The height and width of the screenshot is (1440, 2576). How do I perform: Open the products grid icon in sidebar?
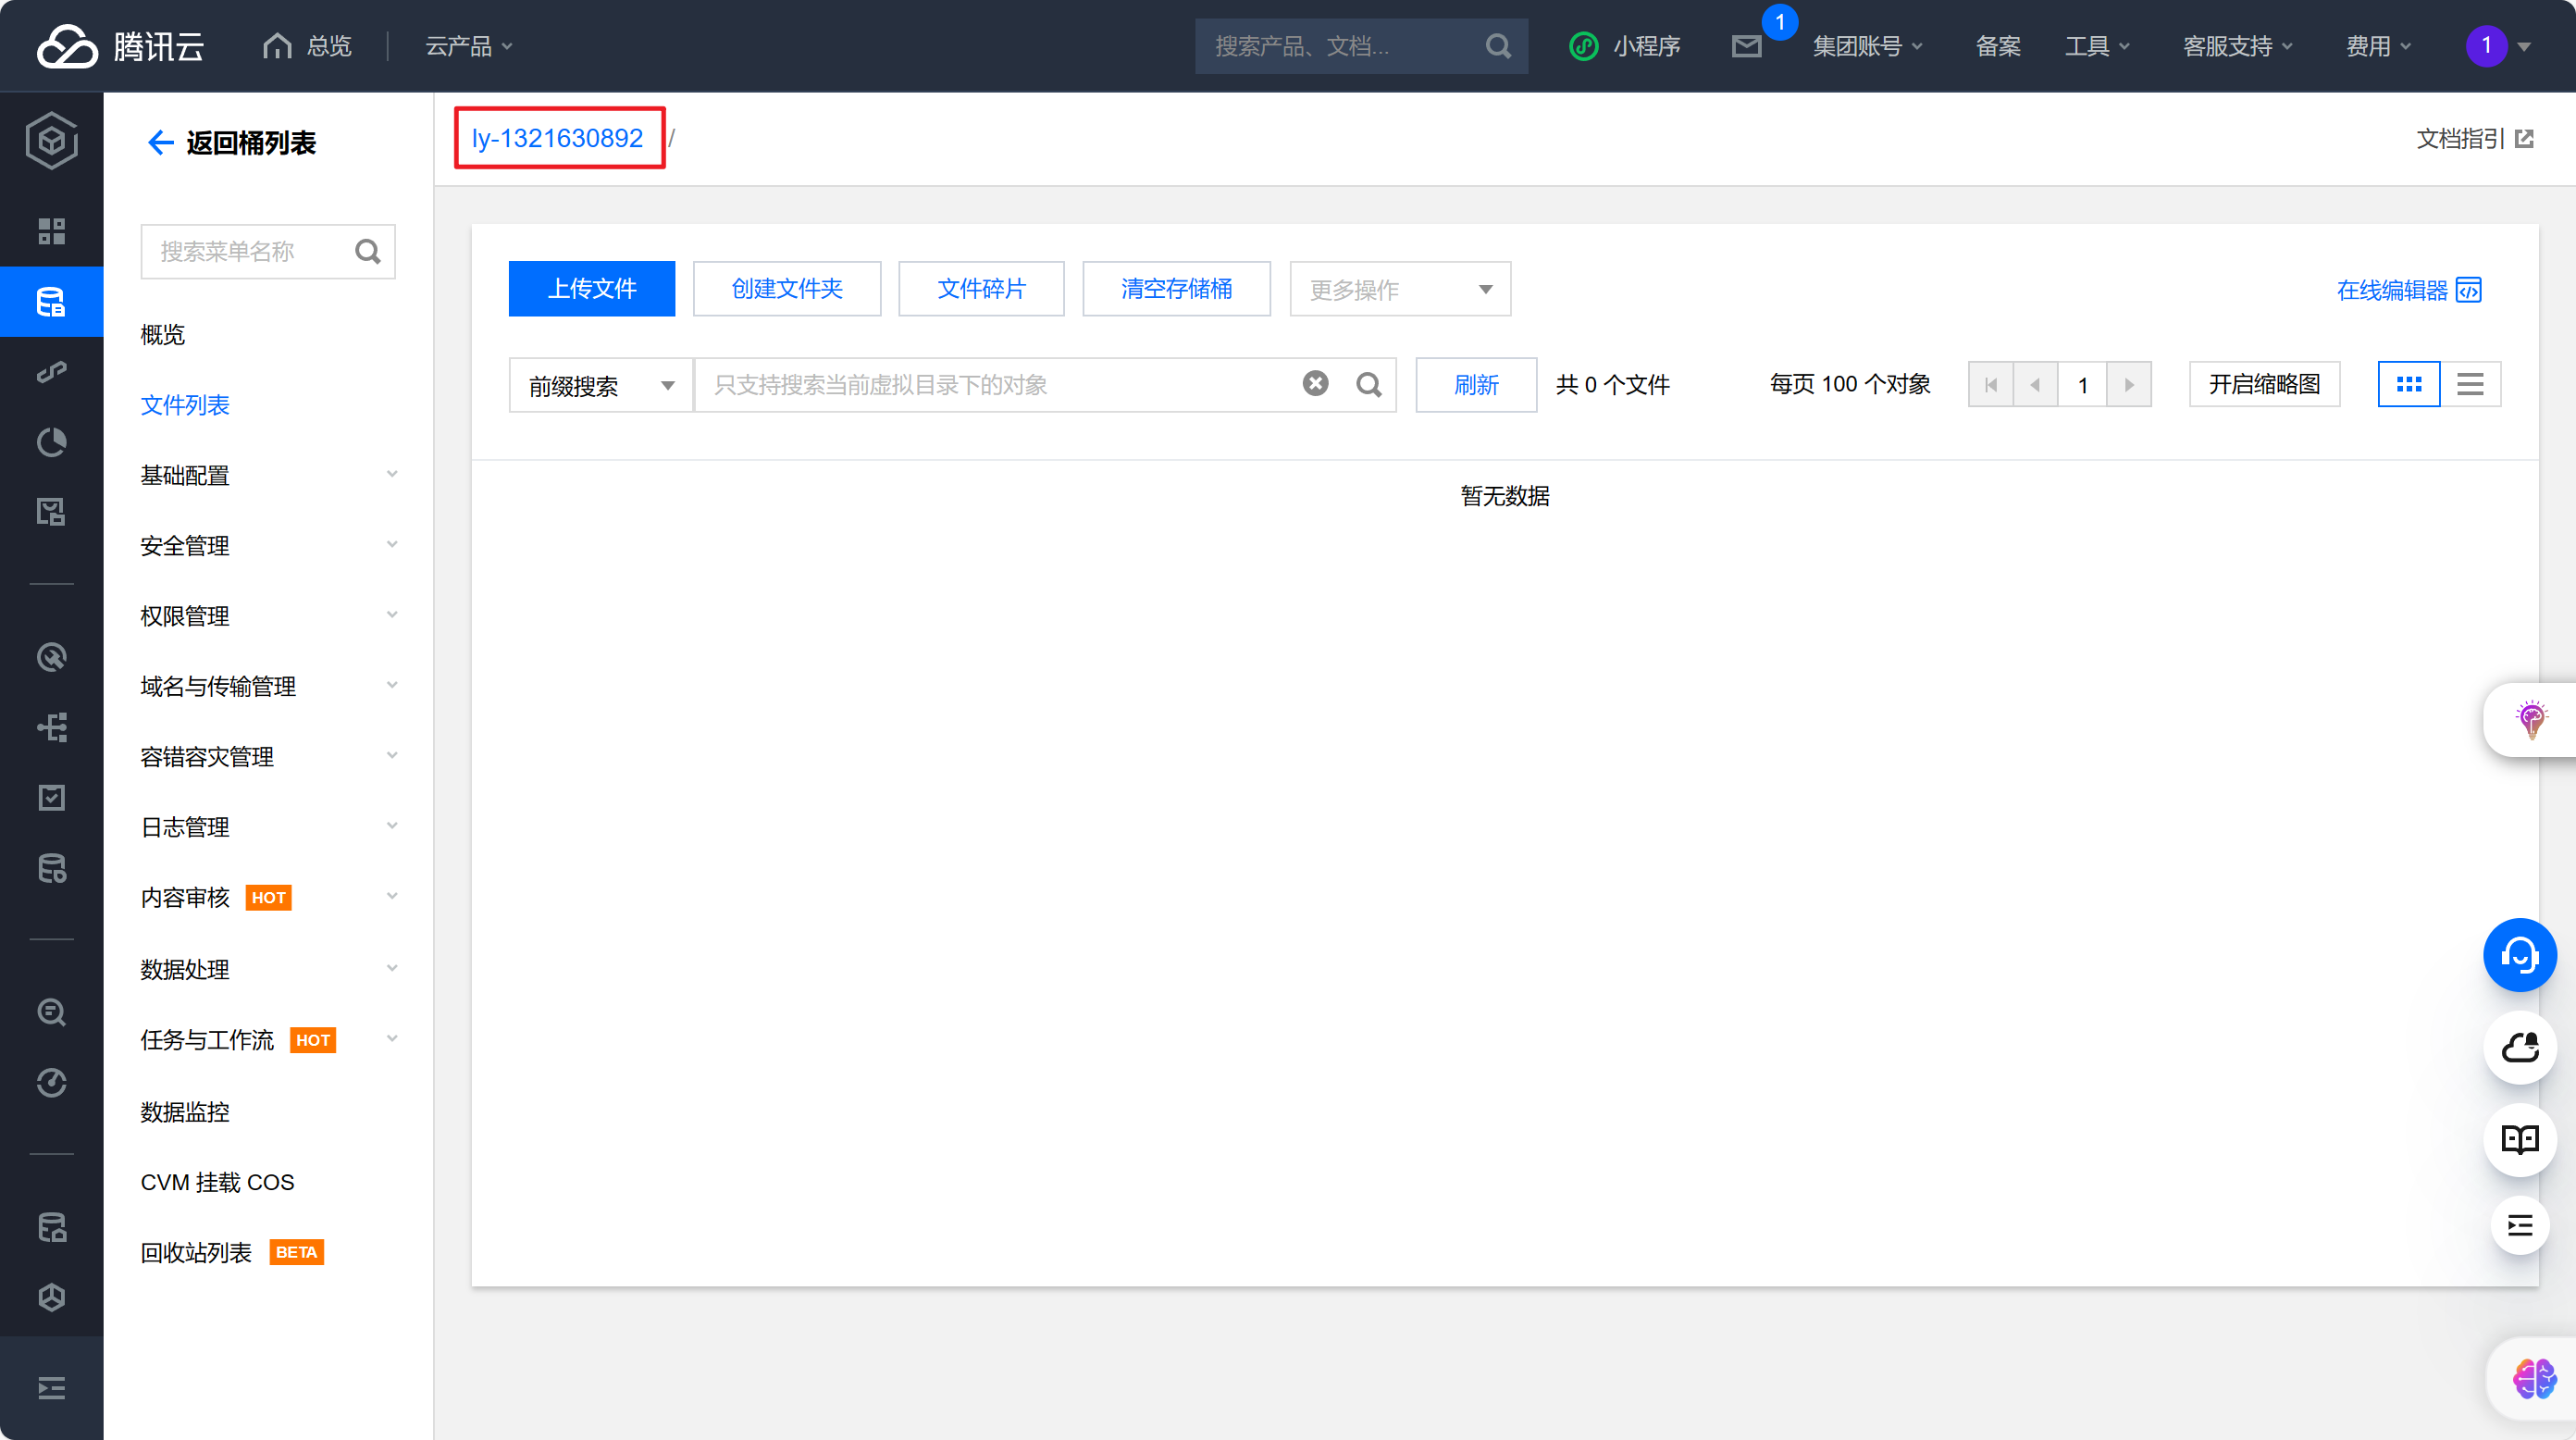pyautogui.click(x=51, y=231)
